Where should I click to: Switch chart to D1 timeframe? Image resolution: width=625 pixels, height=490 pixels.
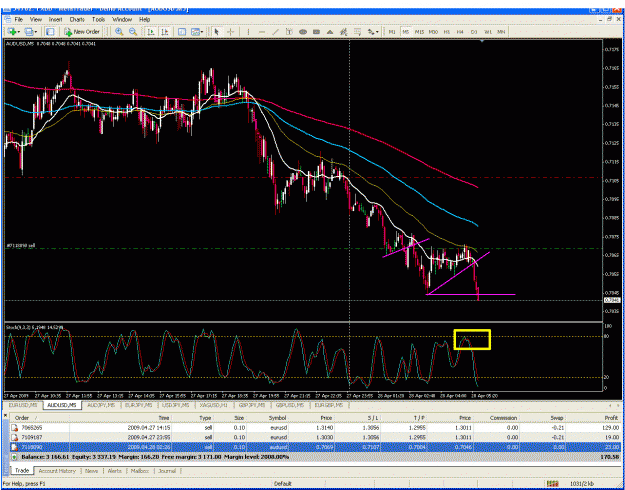tap(474, 31)
